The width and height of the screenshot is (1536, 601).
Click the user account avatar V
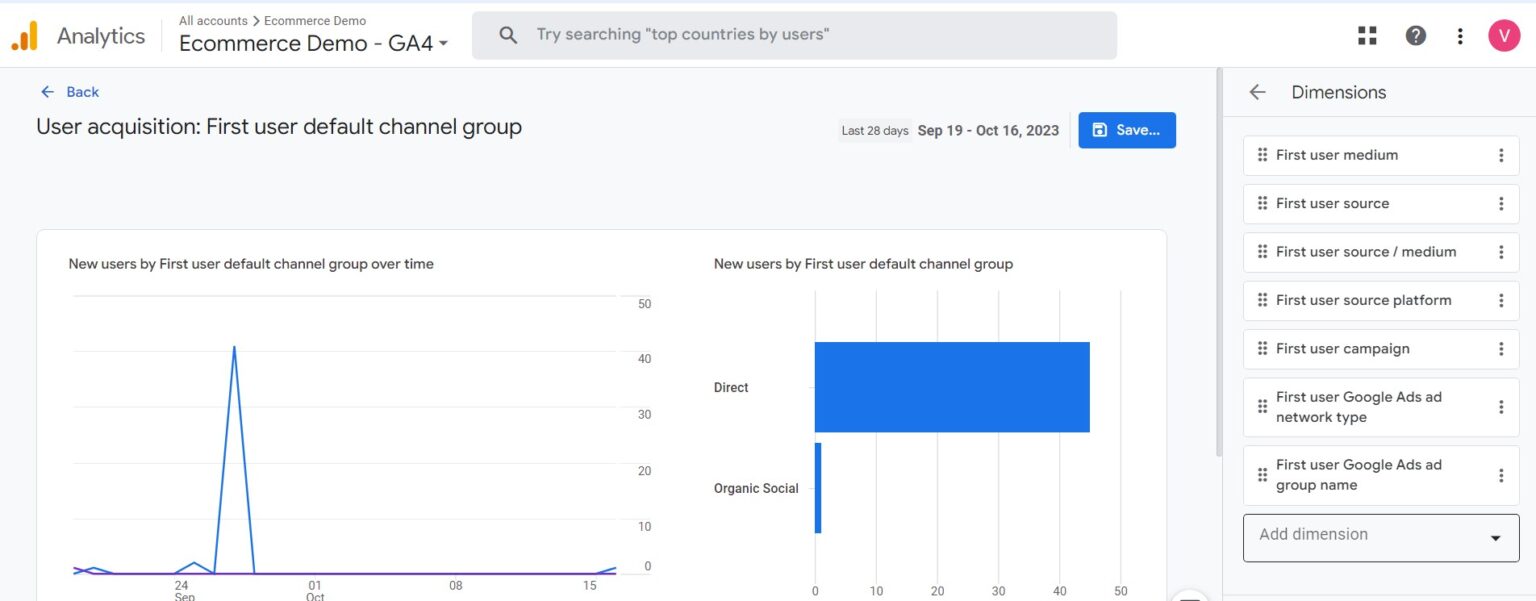coord(1504,36)
